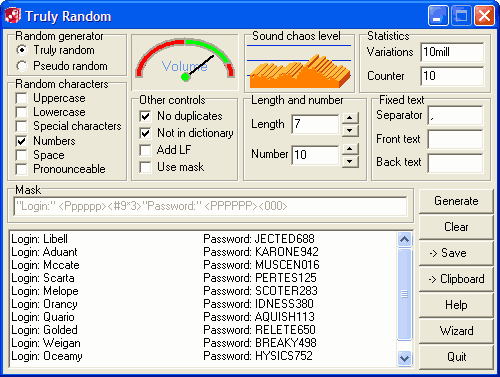Select the Pseudo random radio button
The image size is (500, 377).
[22, 66]
